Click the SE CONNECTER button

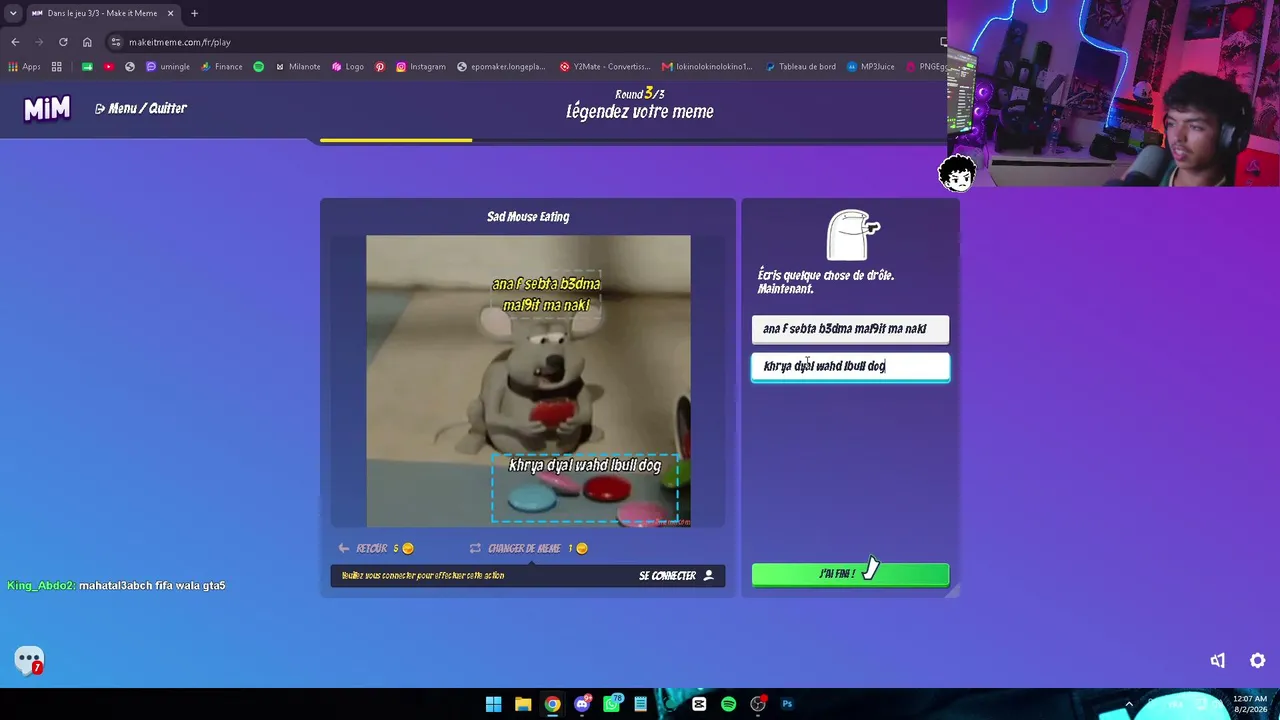click(676, 575)
